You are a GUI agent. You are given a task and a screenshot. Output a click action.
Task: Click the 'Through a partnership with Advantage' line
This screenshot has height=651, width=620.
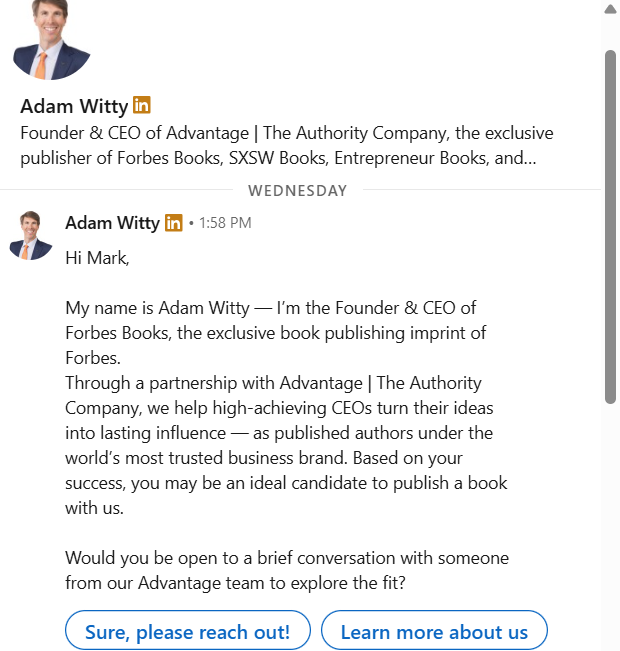click(273, 383)
